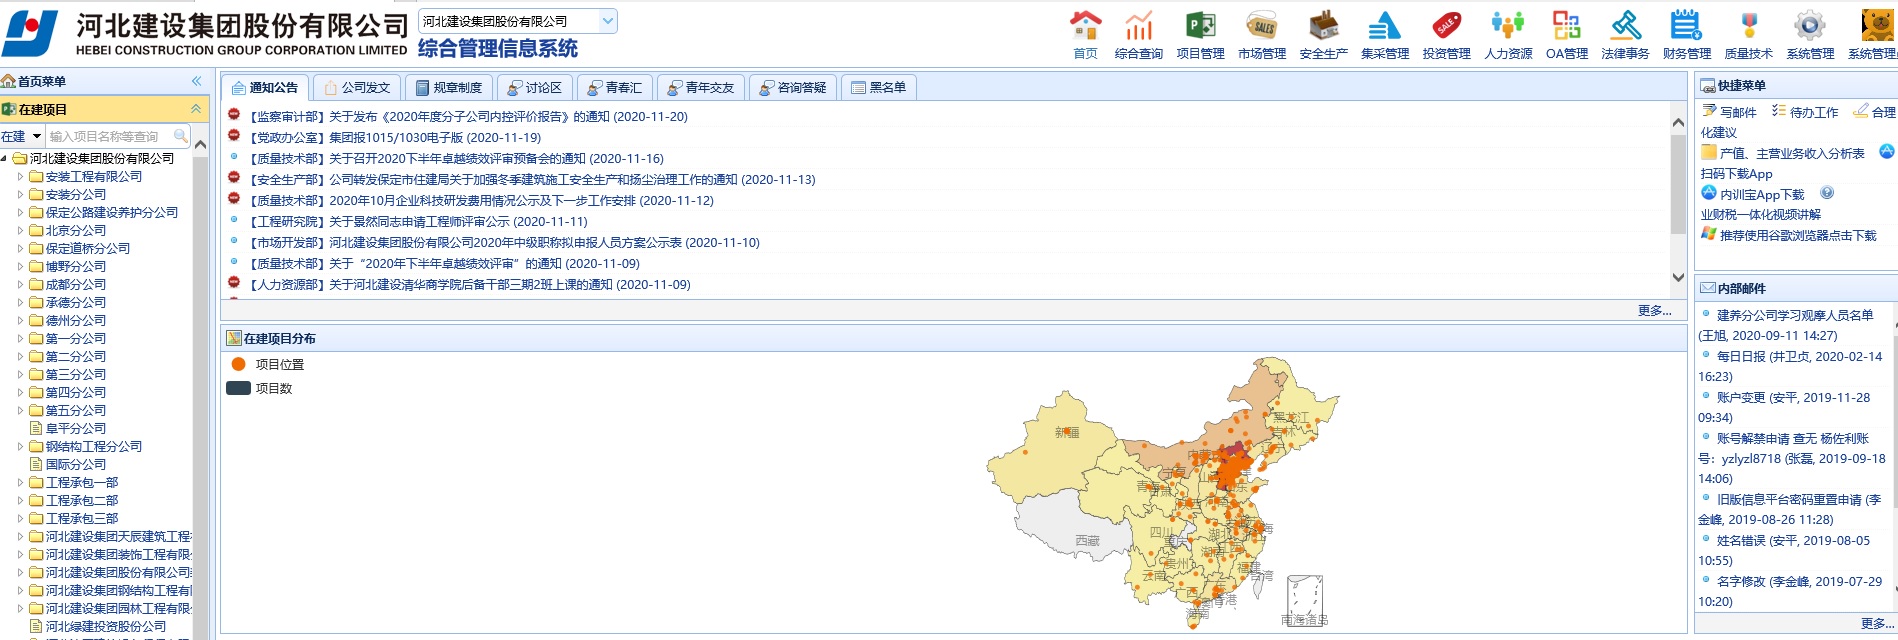Switch to the 规章制度 tab
1898x640 pixels.
coord(449,88)
